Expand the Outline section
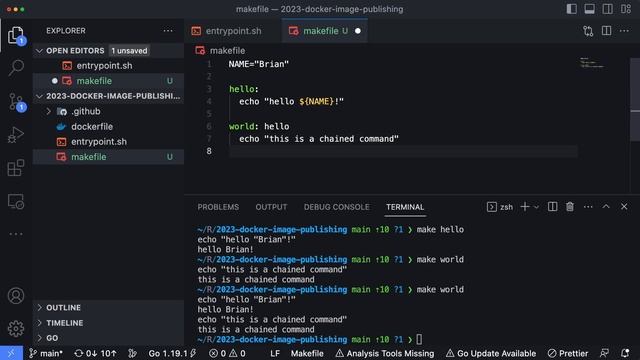The width and height of the screenshot is (640, 360). tap(108, 307)
